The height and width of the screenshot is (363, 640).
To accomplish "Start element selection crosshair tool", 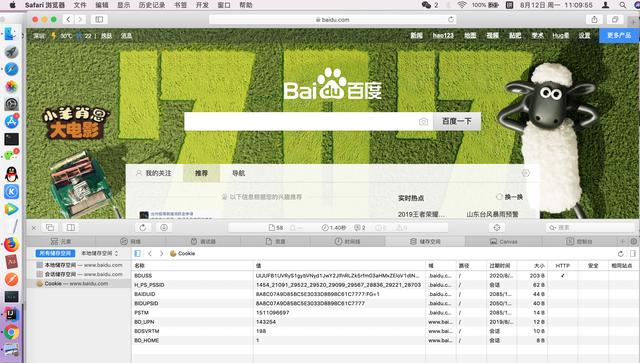I will coord(497,227).
